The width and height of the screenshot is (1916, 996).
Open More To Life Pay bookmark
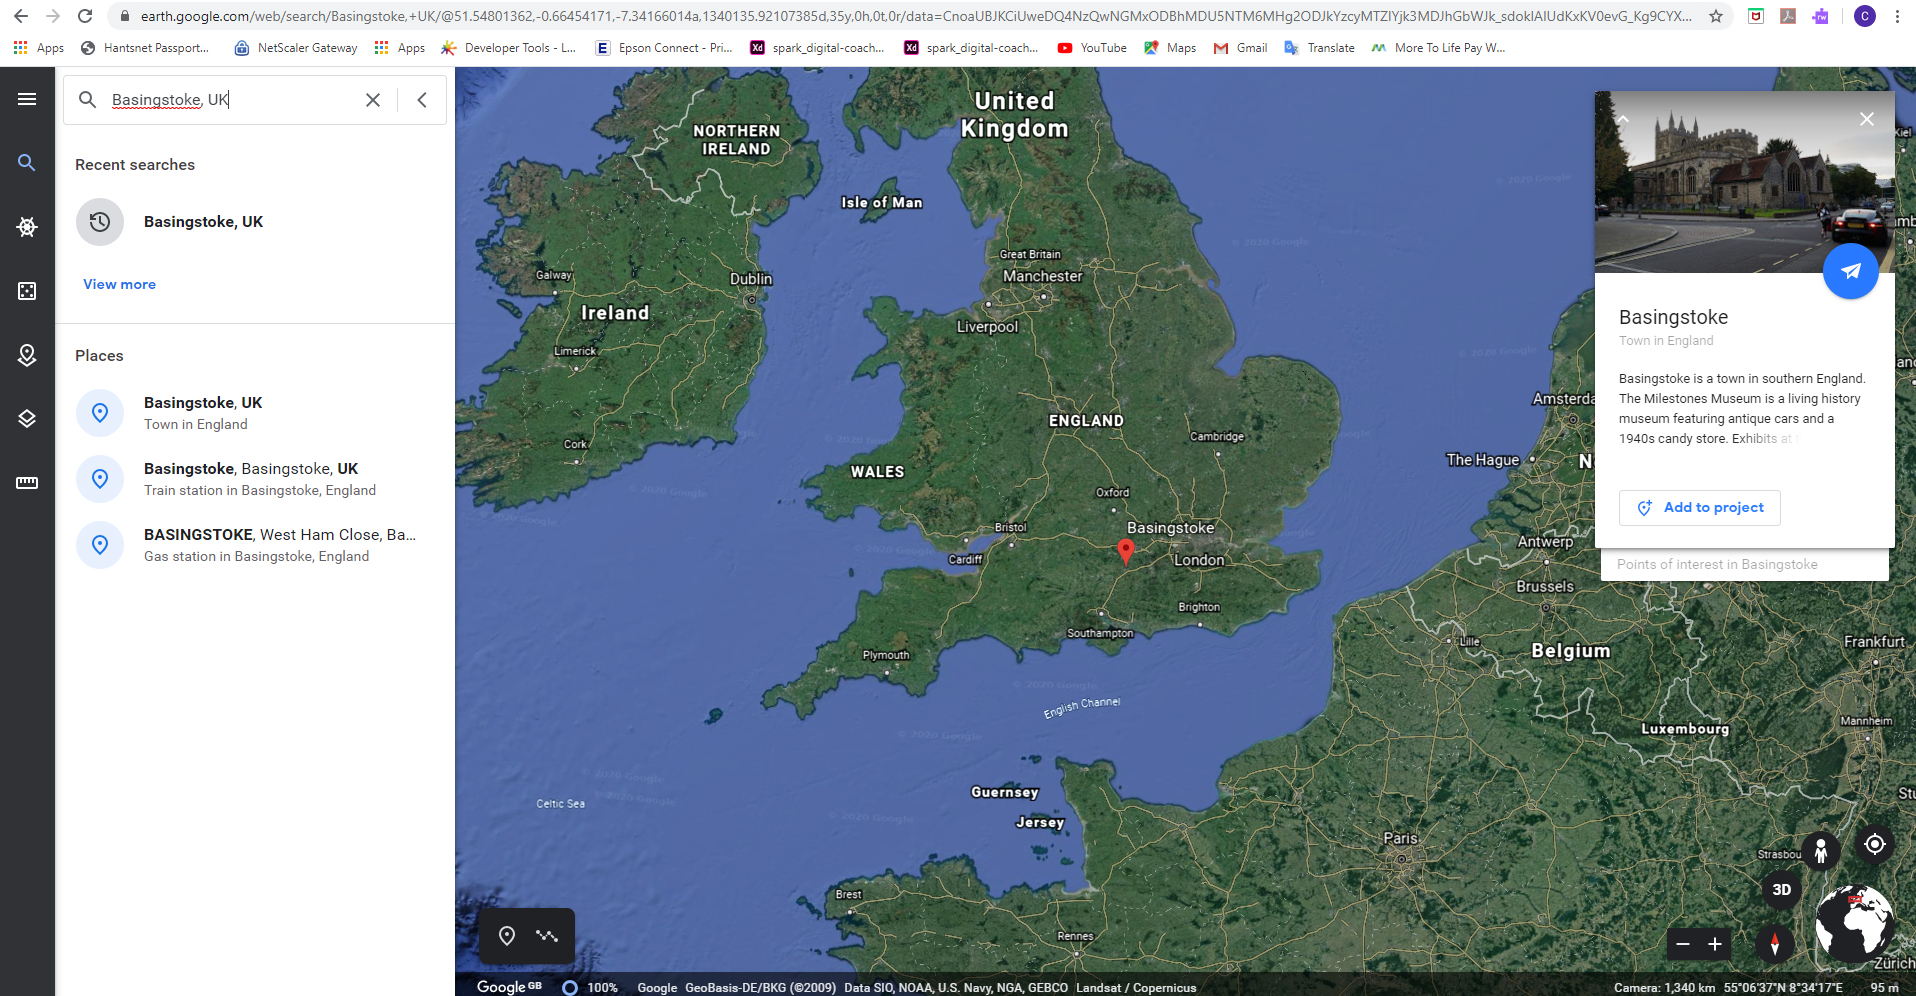click(x=1438, y=48)
